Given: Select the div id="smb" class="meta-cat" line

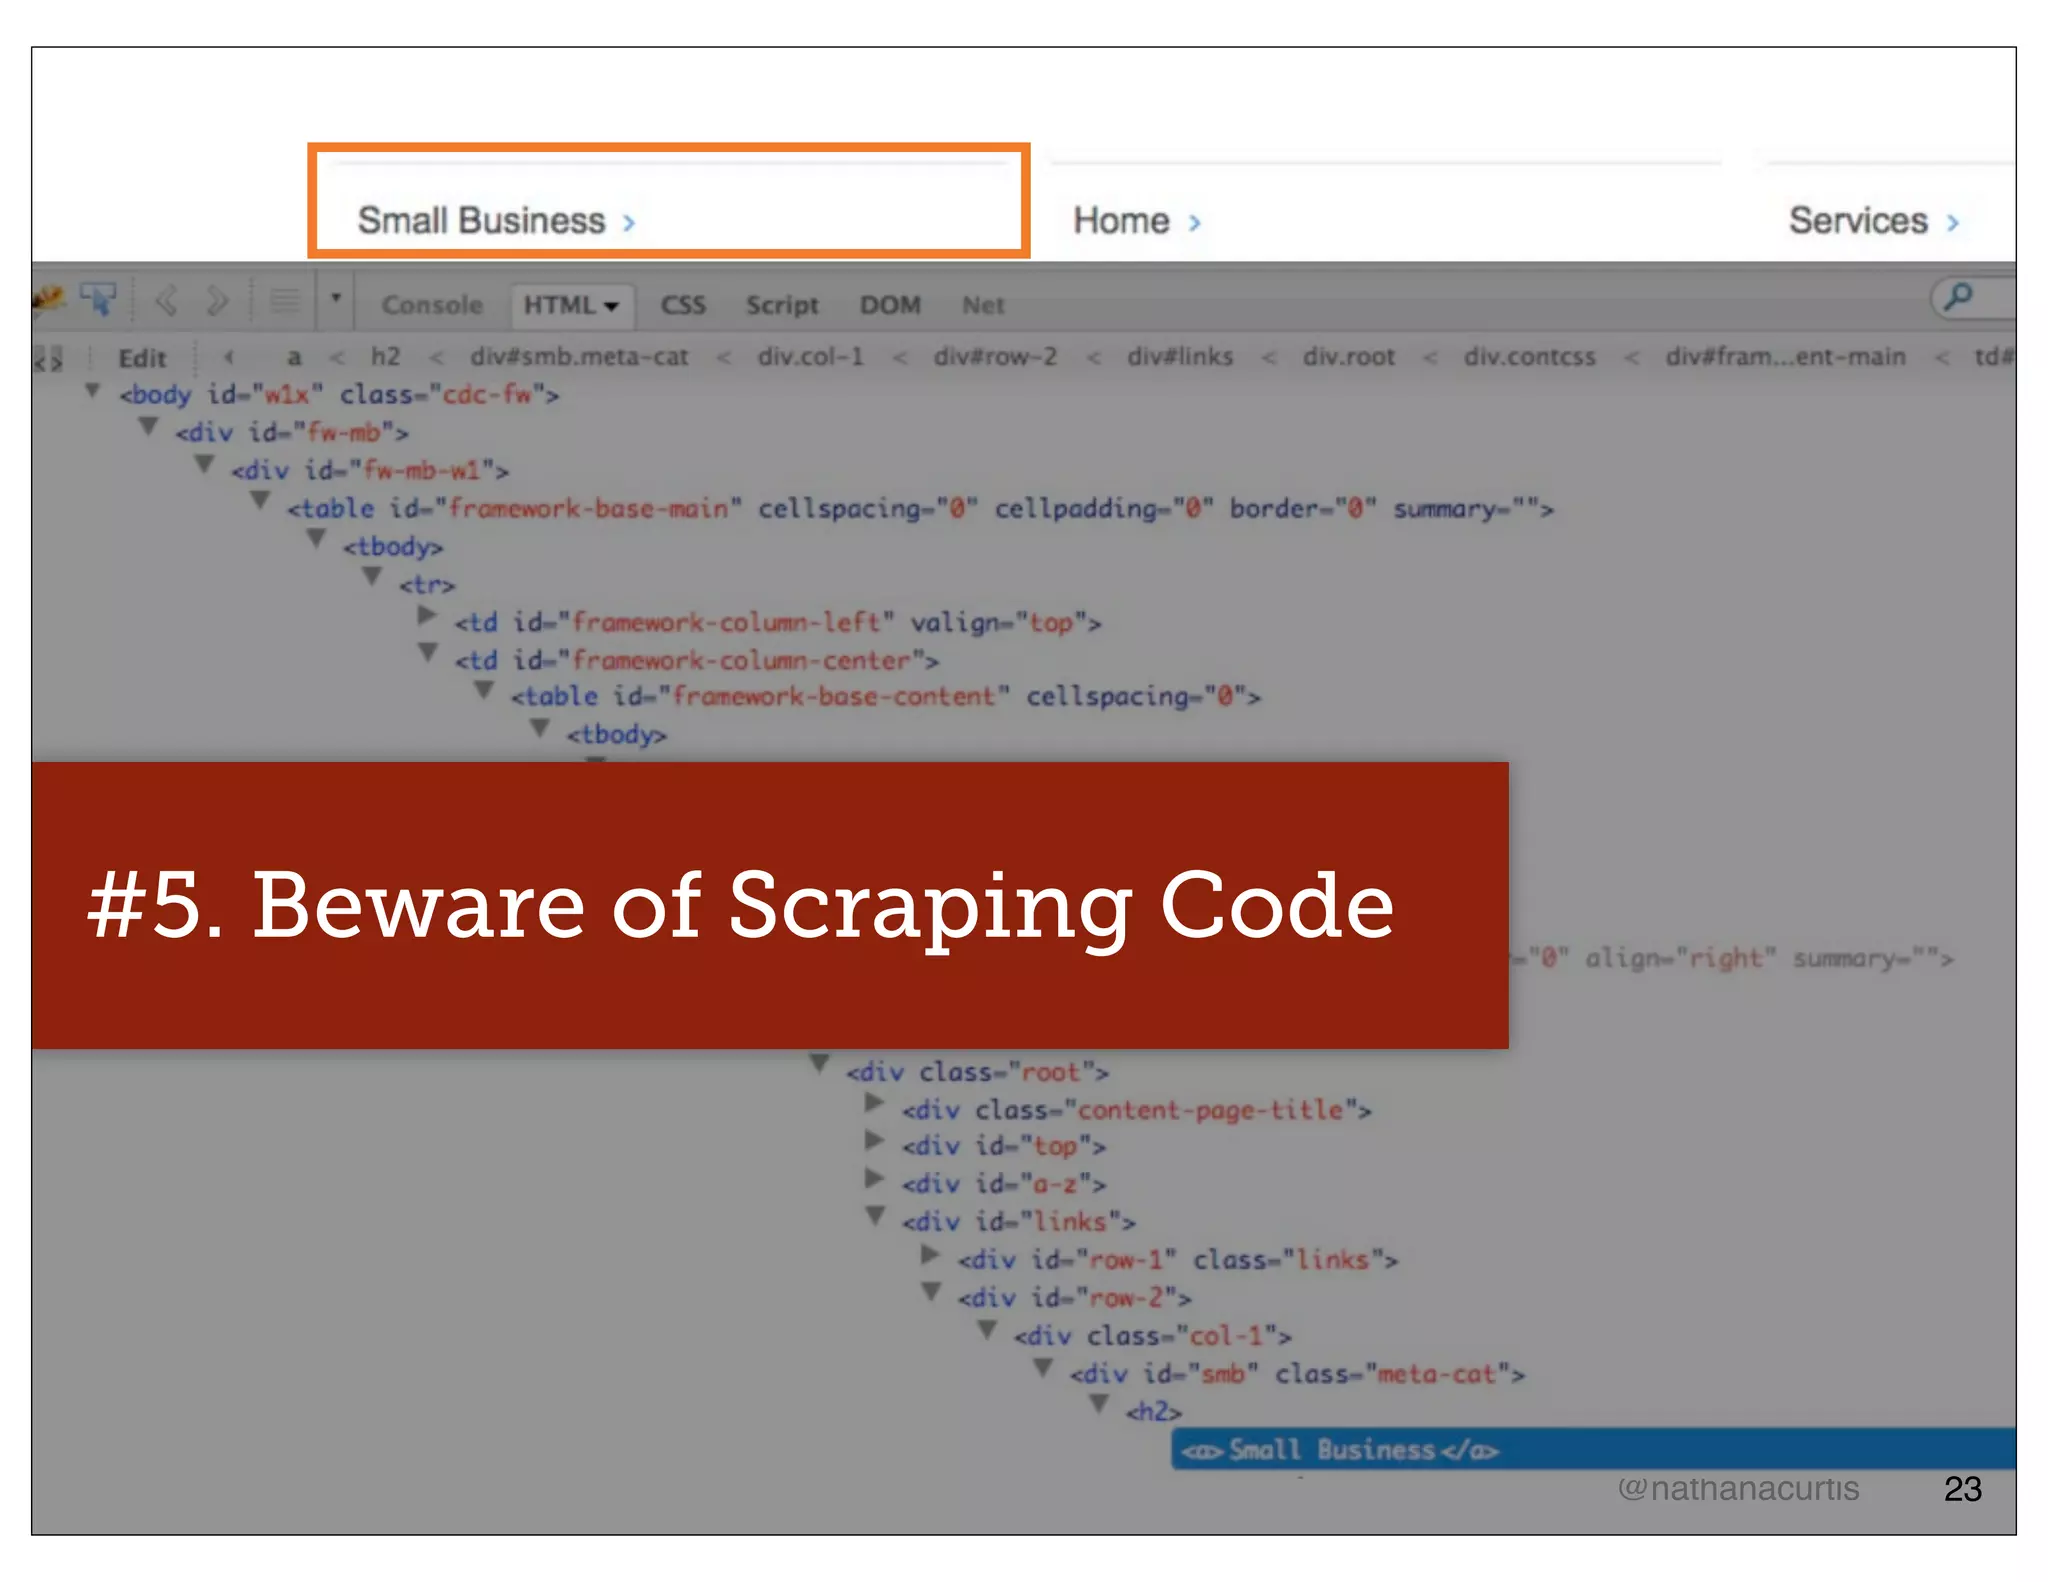Looking at the screenshot, I should pyautogui.click(x=1297, y=1374).
